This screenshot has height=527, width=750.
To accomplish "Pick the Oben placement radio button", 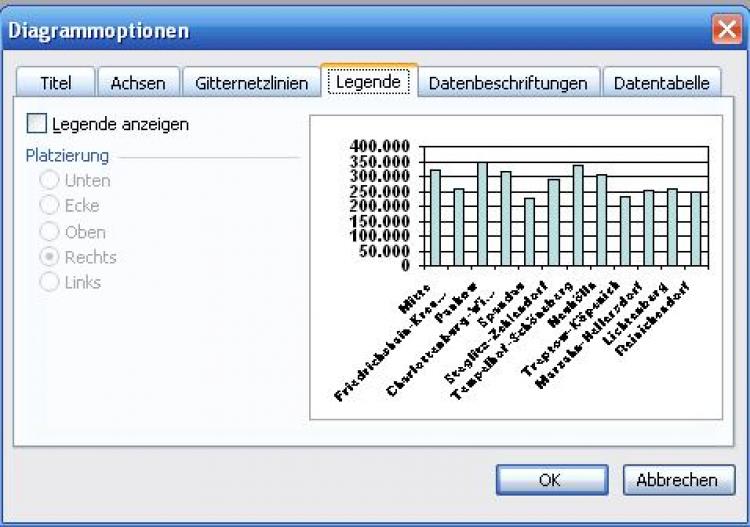I will [x=49, y=232].
